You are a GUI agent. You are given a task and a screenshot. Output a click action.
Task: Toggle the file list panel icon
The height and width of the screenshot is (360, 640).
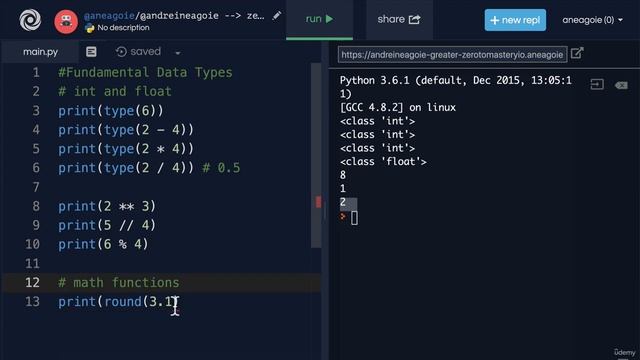click(x=91, y=51)
